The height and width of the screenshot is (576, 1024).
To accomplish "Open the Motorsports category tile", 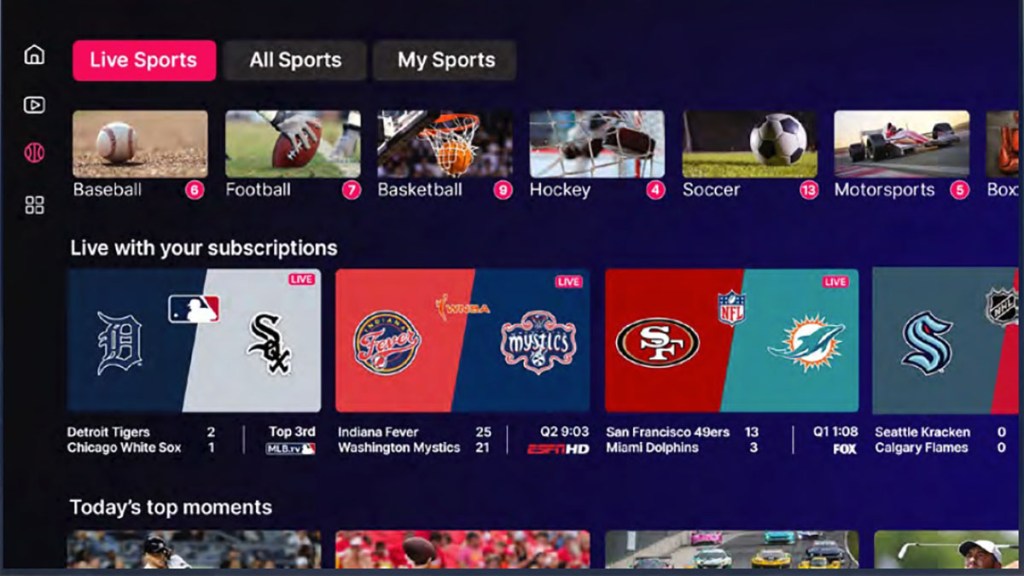I will (901, 155).
